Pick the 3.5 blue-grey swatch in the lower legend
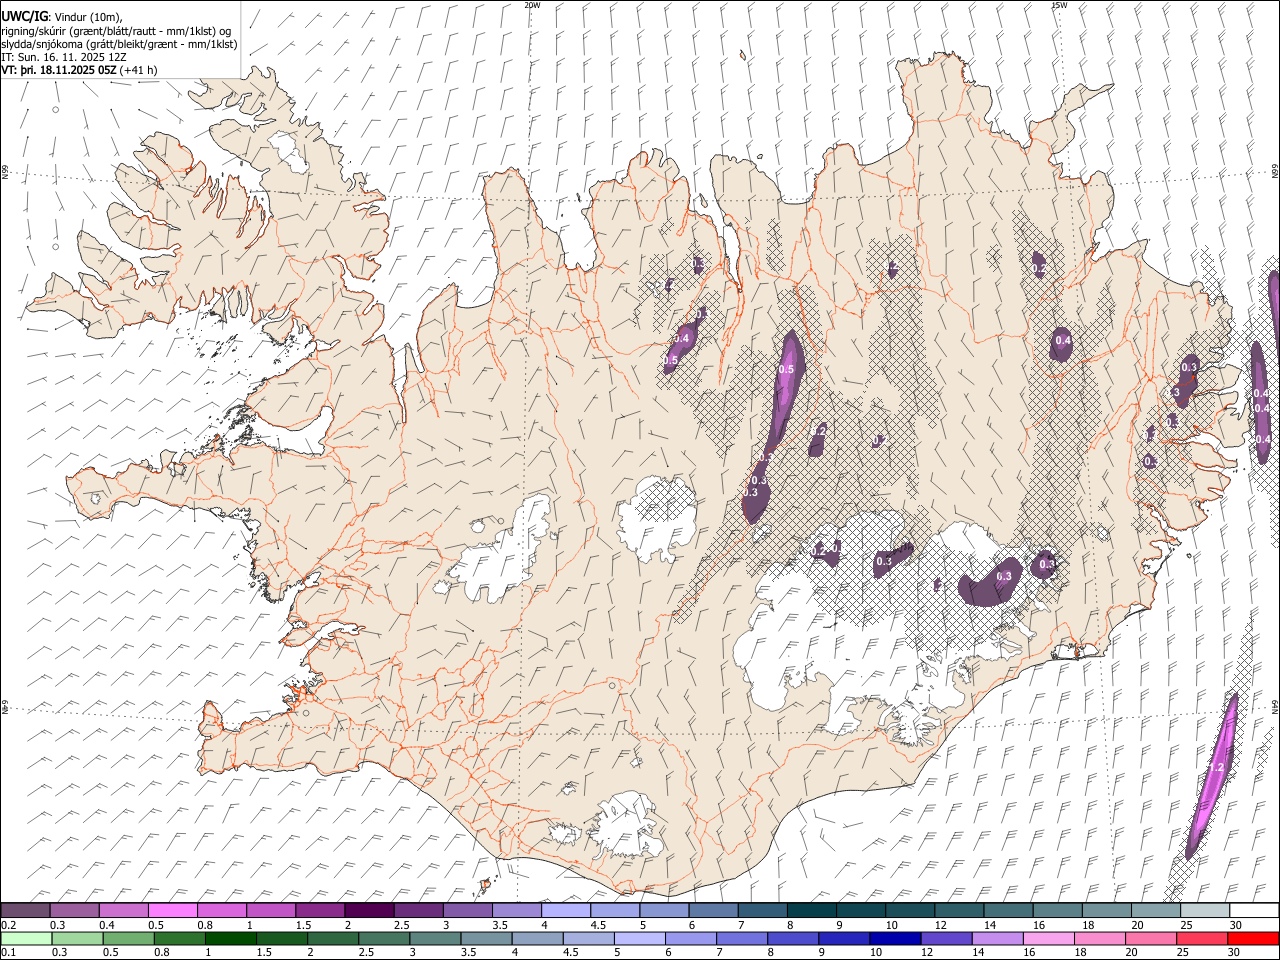 pos(485,938)
